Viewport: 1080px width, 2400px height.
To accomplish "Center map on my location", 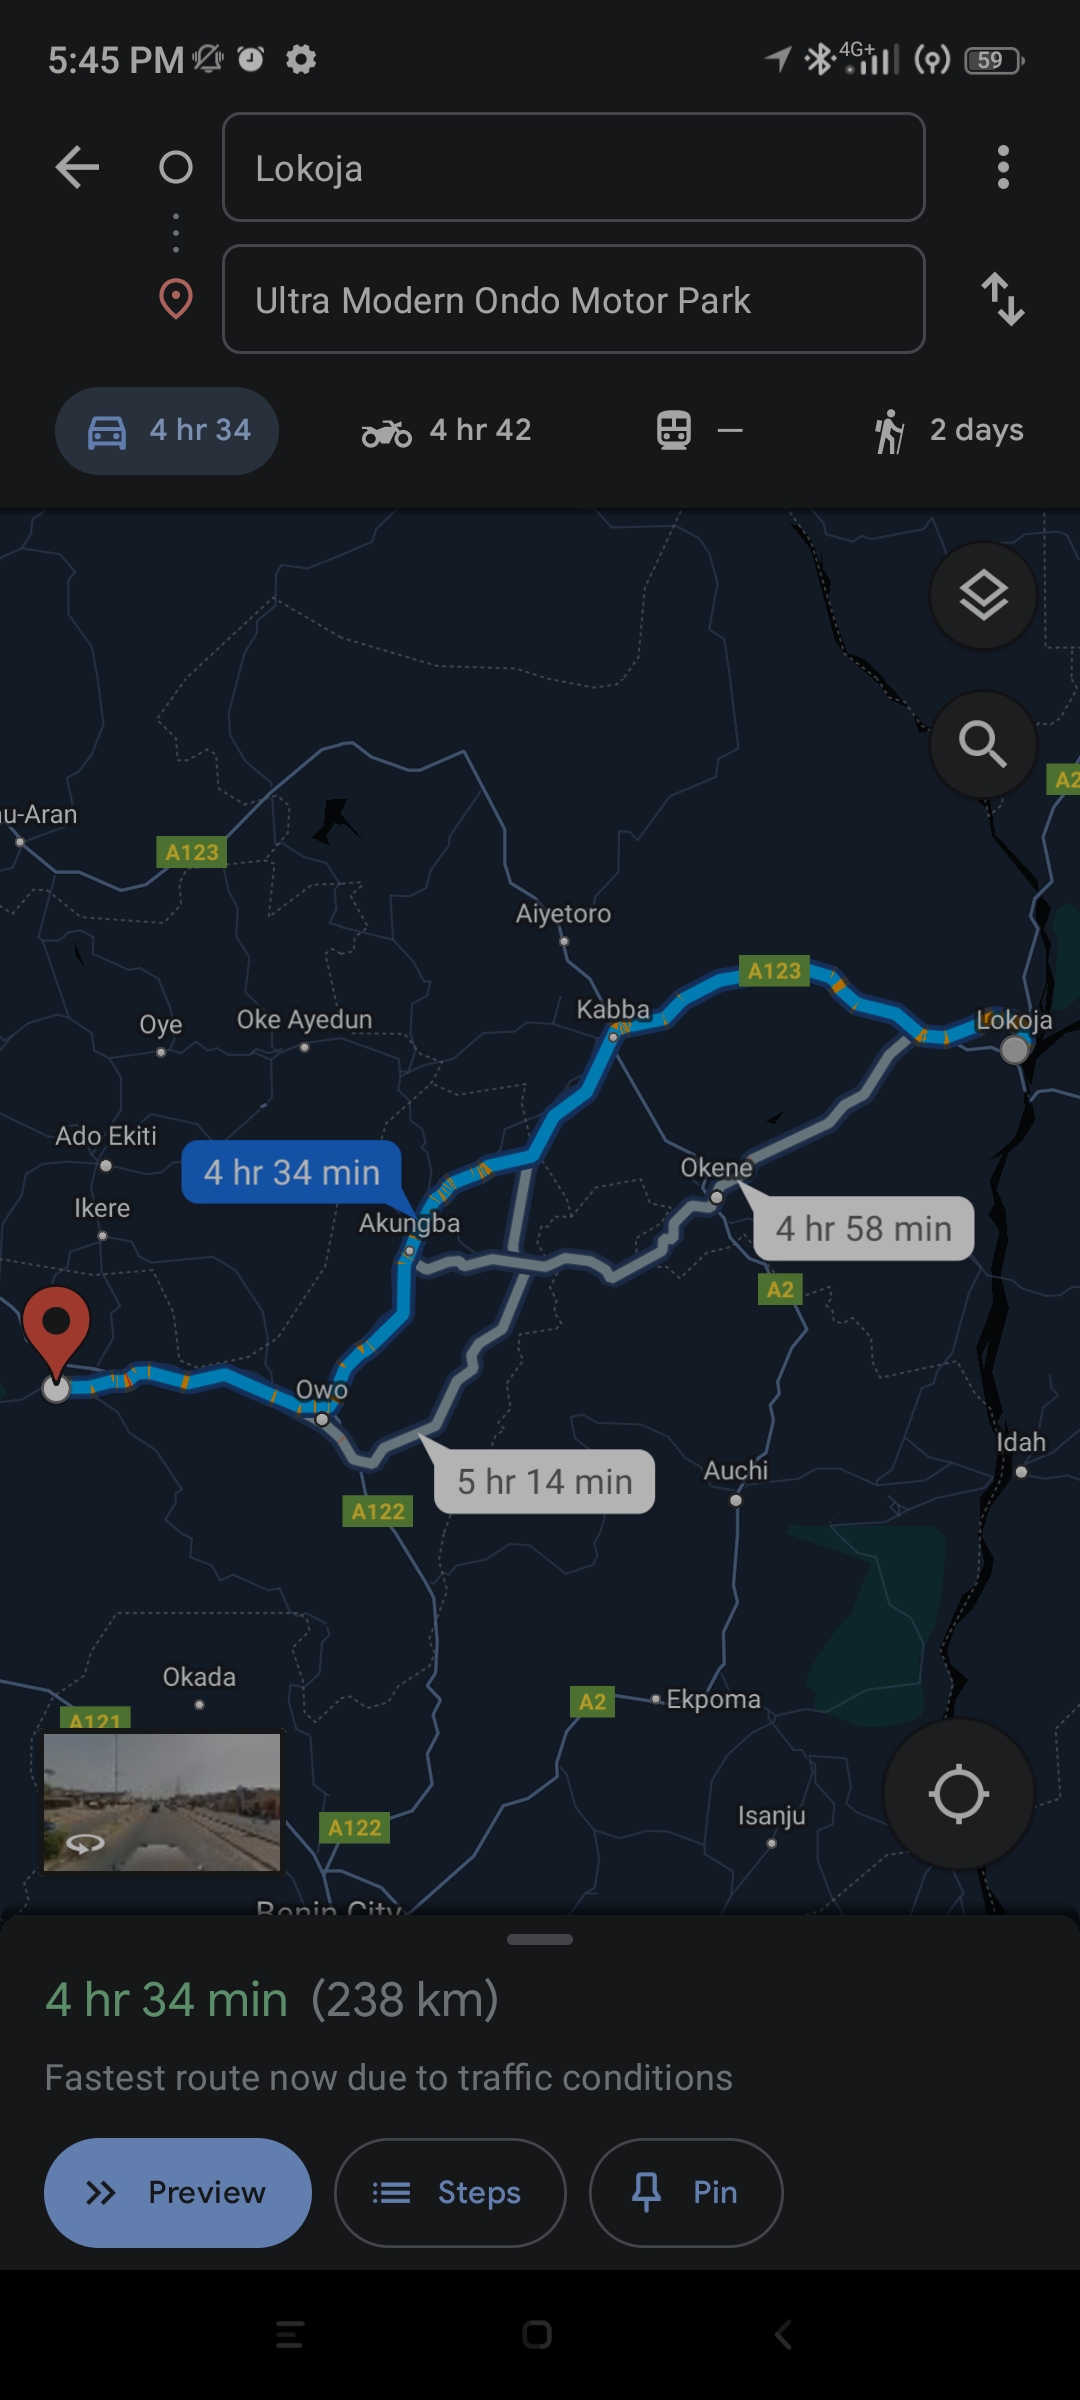I will (x=959, y=1794).
